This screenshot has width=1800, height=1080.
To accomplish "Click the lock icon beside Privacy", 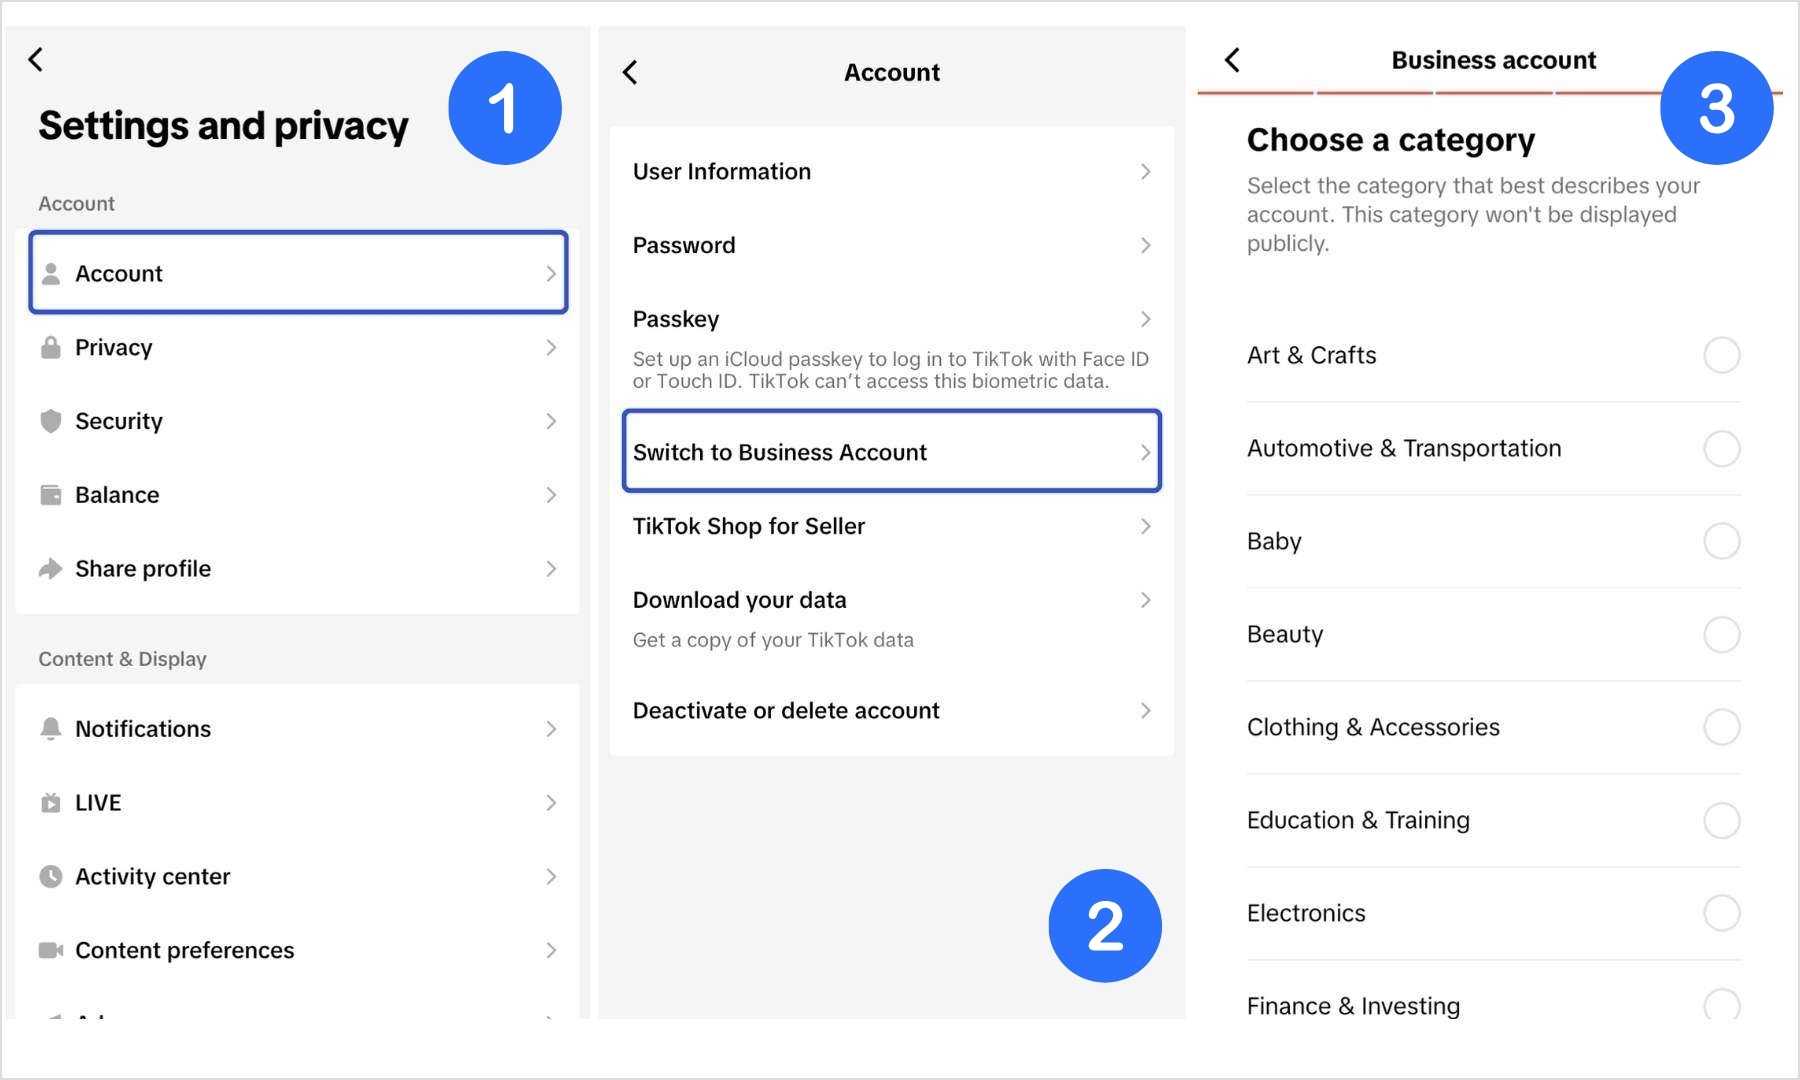I will [x=51, y=347].
